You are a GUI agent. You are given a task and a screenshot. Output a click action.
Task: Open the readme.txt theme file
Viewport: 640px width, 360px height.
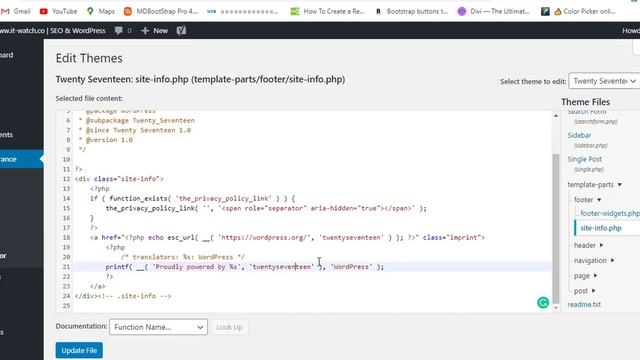pyautogui.click(x=584, y=304)
